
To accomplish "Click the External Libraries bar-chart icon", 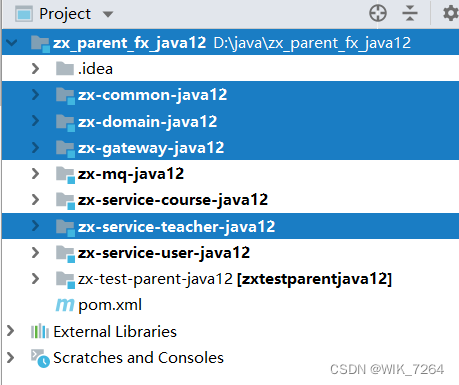I will click(40, 331).
